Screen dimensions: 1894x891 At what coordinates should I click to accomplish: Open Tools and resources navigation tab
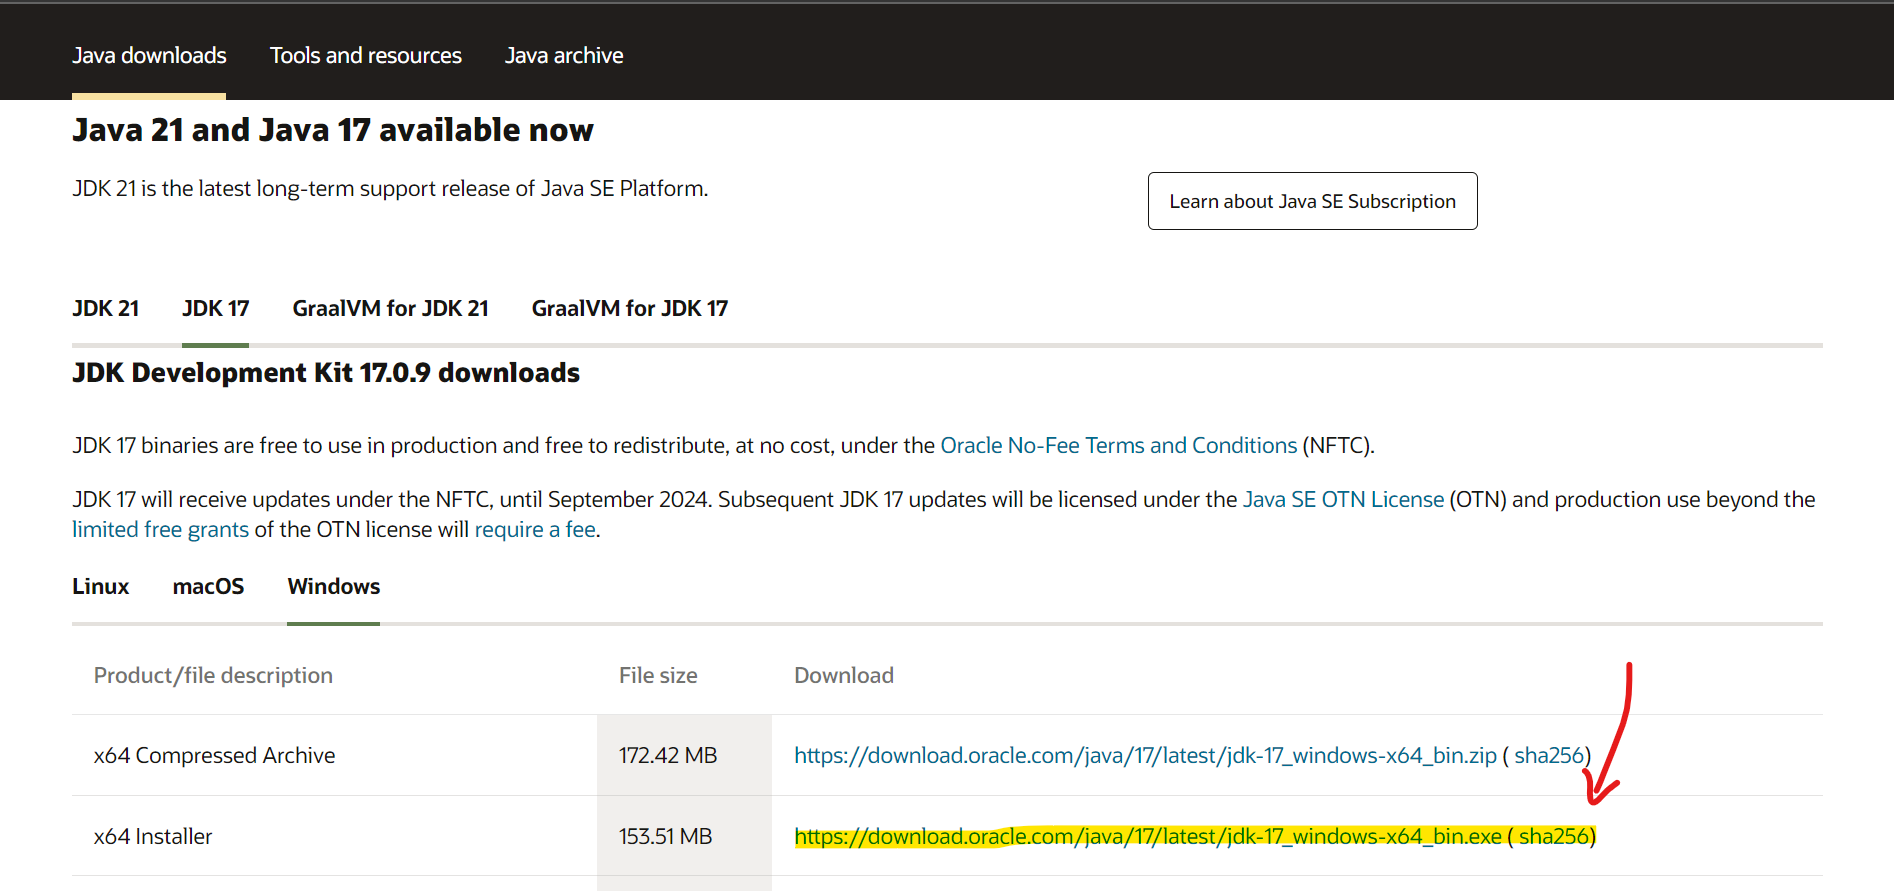pyautogui.click(x=366, y=56)
